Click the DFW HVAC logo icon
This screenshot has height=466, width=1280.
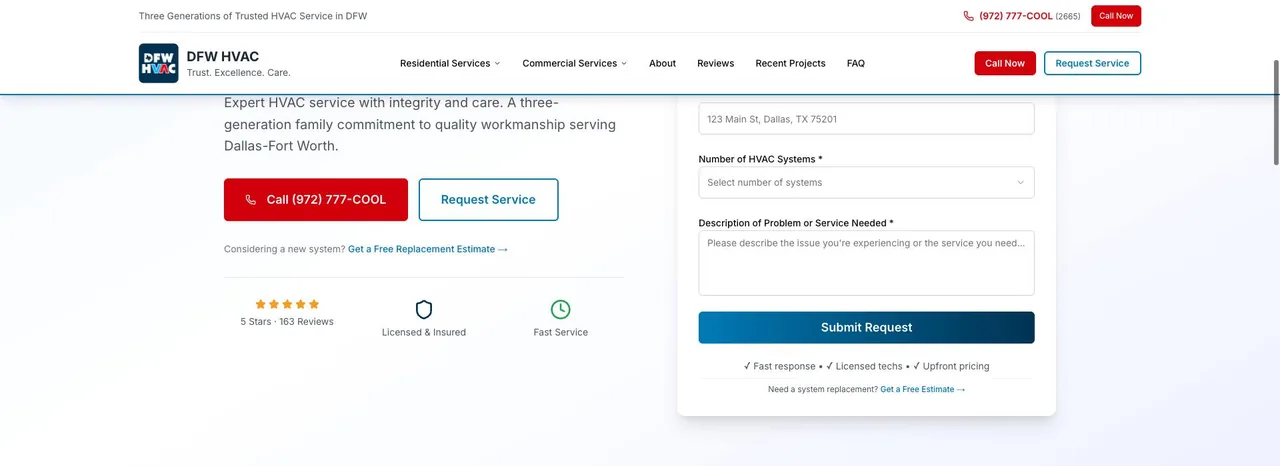point(158,63)
